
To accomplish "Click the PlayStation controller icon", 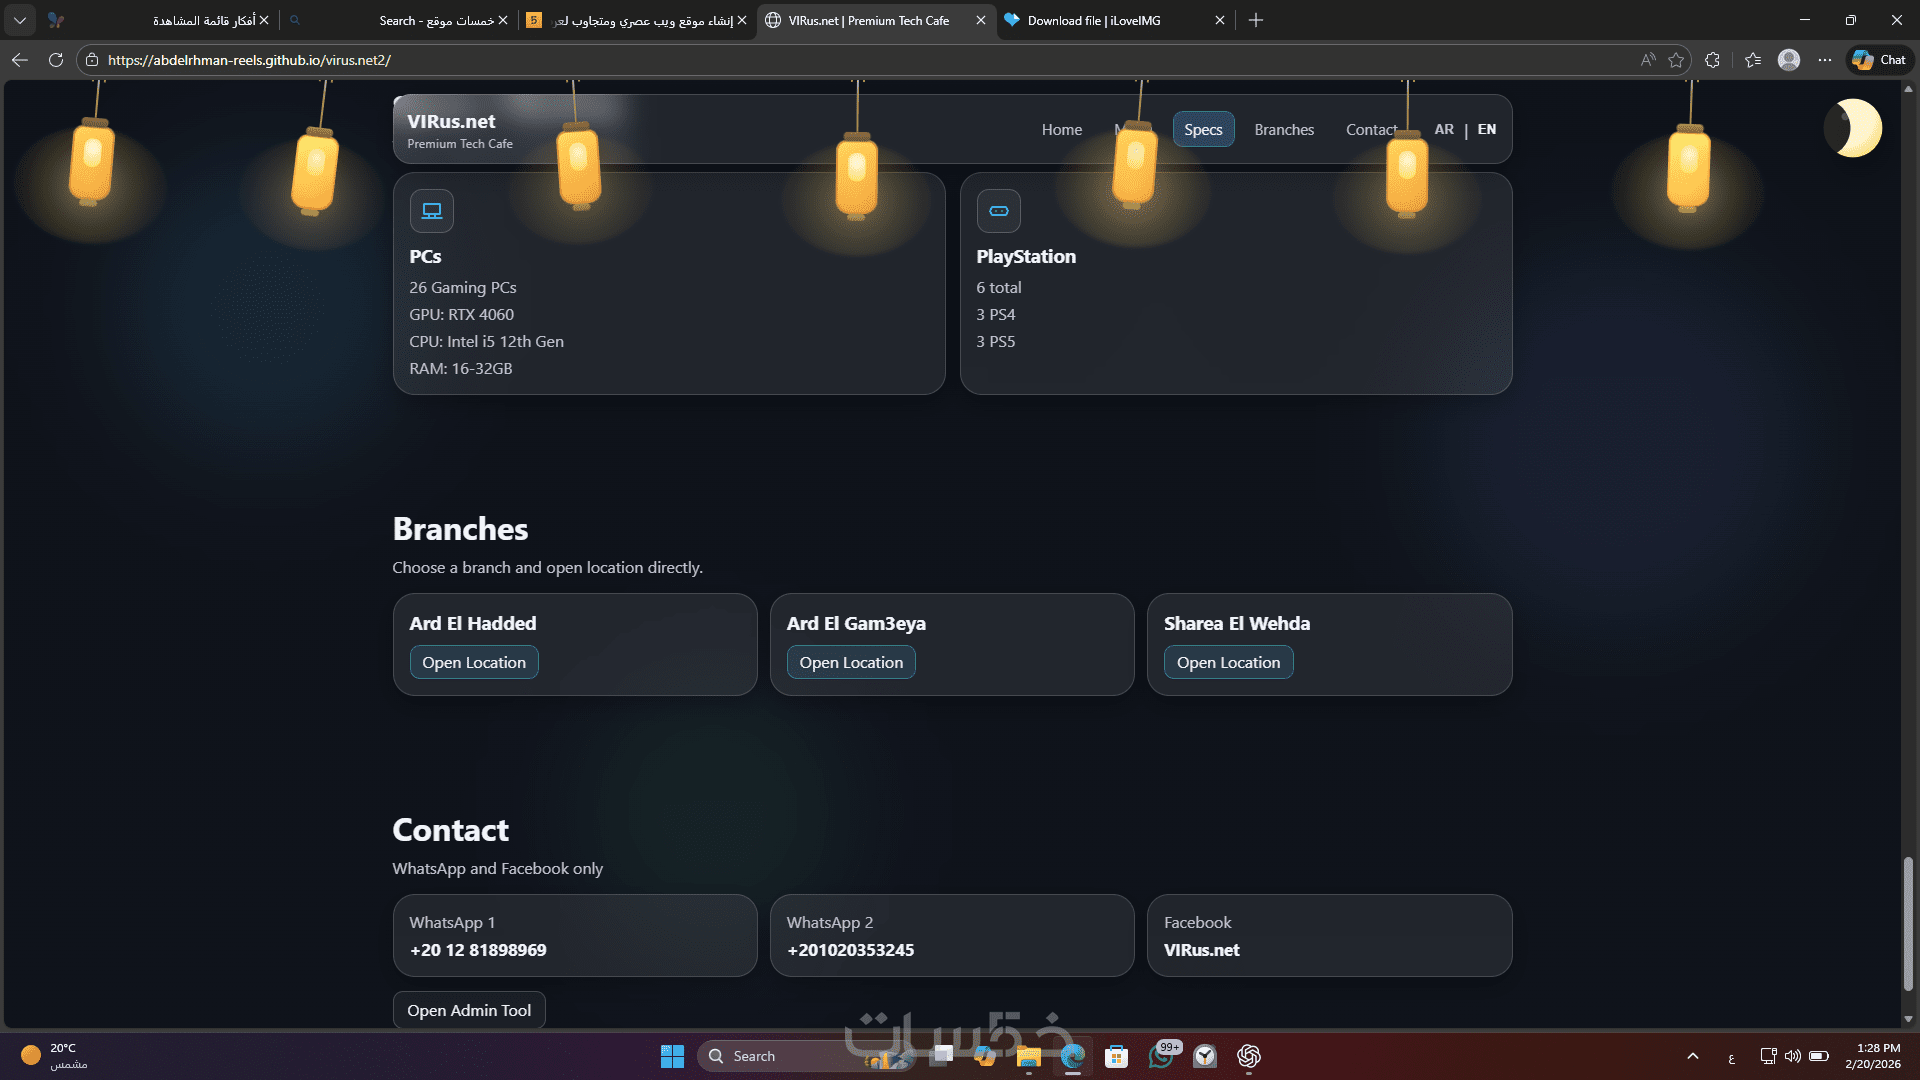I will click(x=998, y=211).
